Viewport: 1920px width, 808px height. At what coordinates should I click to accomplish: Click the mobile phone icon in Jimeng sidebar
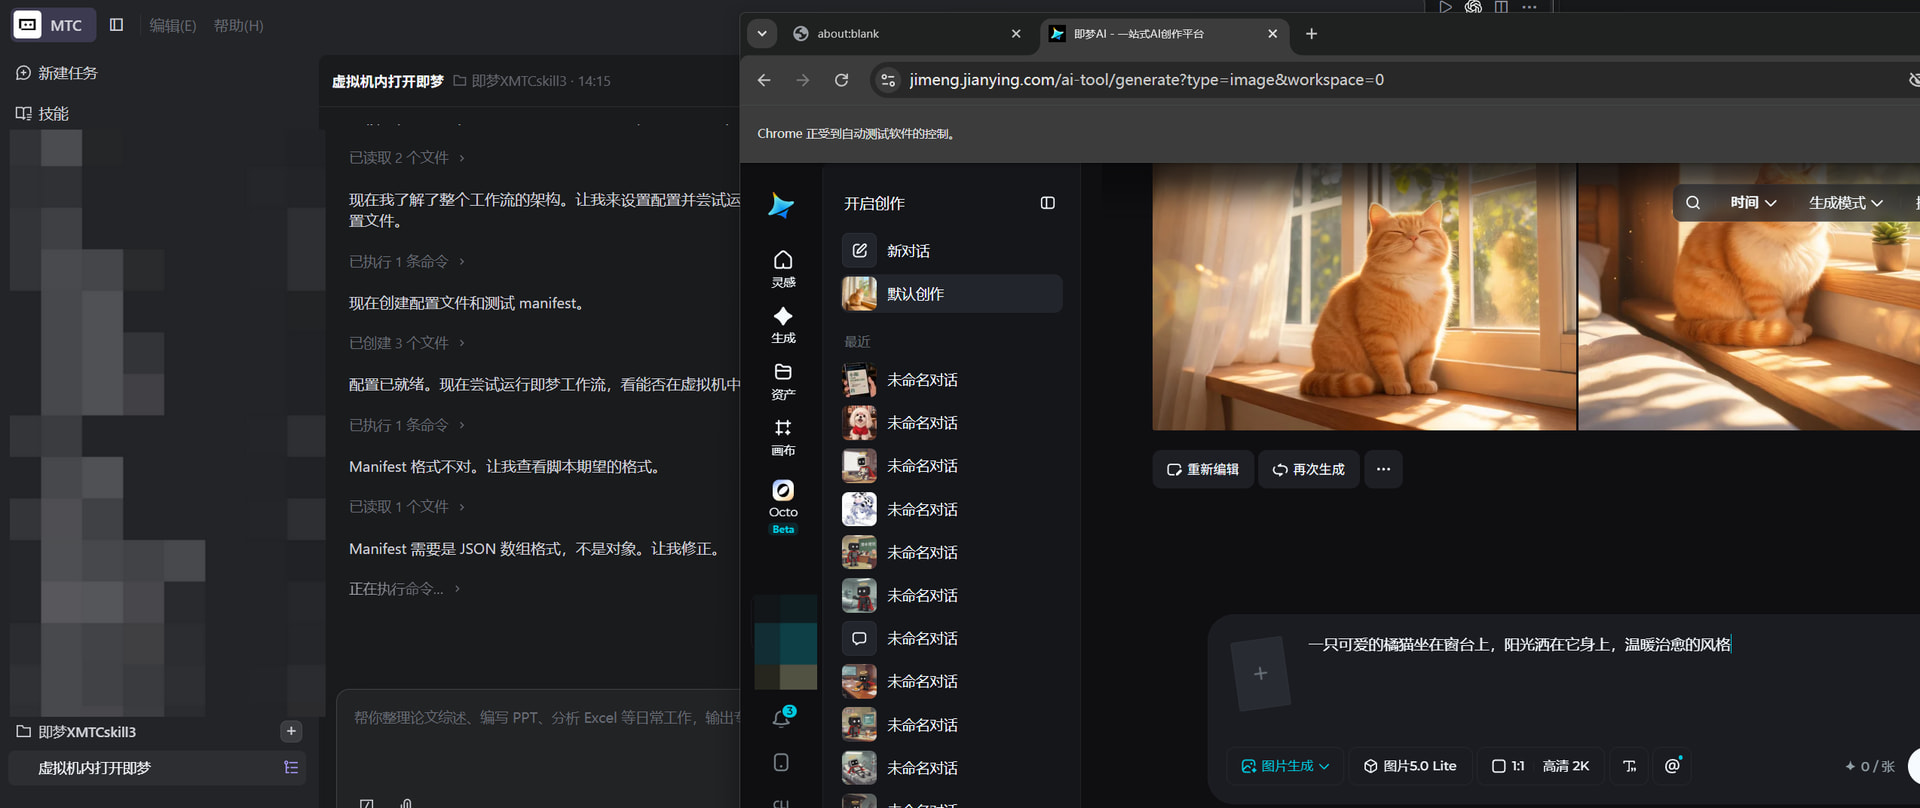tap(781, 762)
